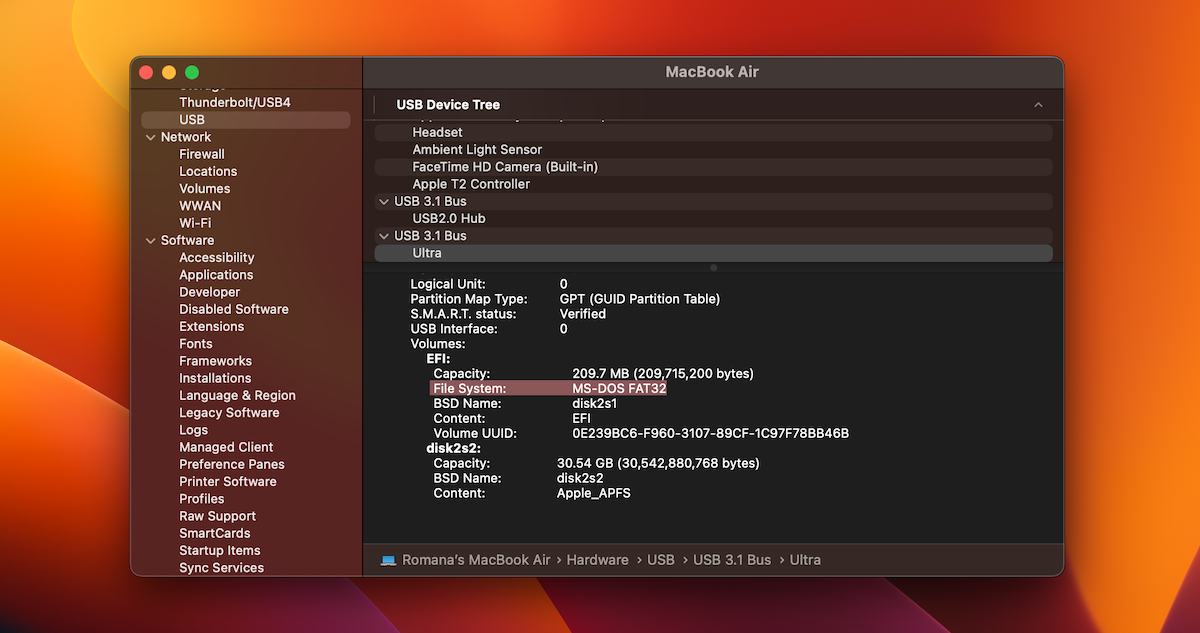This screenshot has width=1200, height=633.
Task: Select WWAN in the sidebar
Action: click(200, 206)
